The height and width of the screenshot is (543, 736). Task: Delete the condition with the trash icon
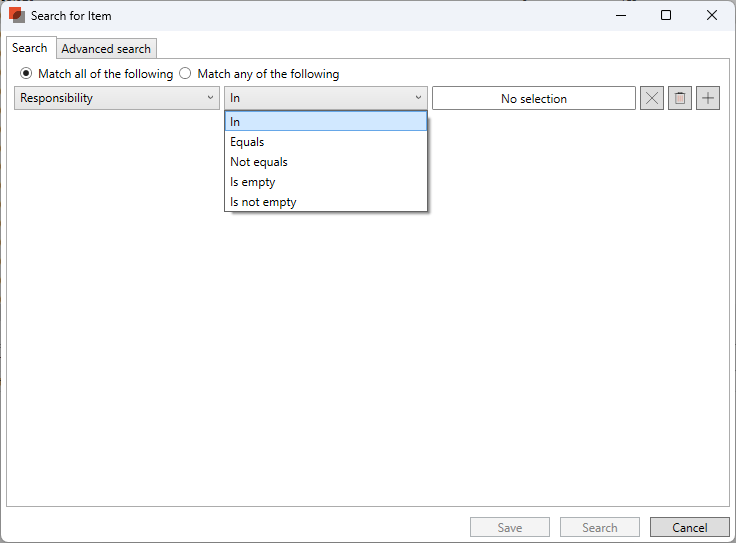coord(680,98)
